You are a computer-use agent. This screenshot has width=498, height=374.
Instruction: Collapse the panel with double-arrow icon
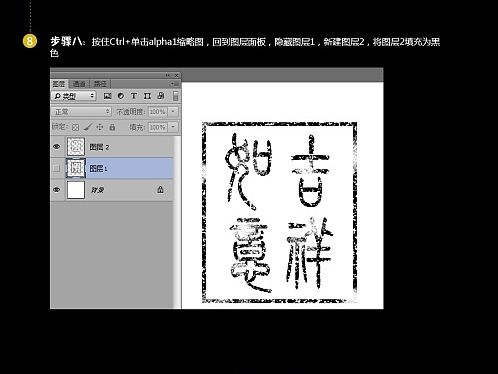click(168, 75)
